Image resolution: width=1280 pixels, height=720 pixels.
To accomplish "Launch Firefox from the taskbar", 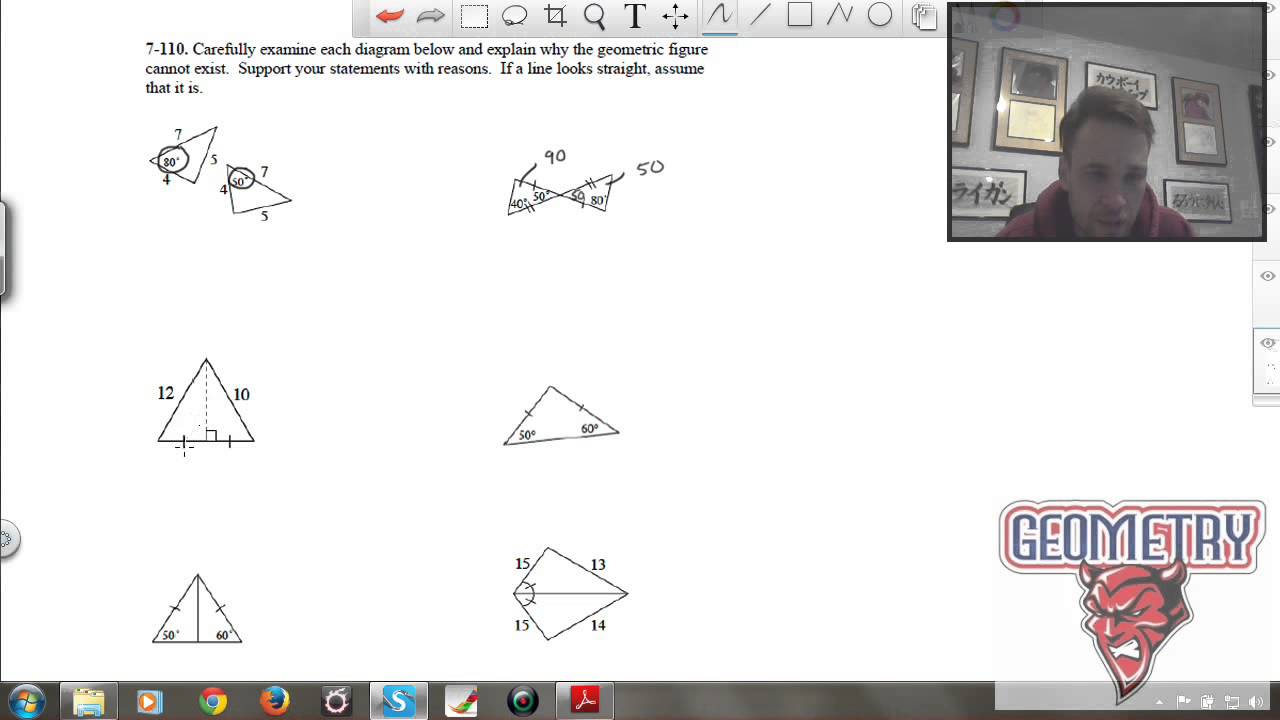I will (274, 702).
